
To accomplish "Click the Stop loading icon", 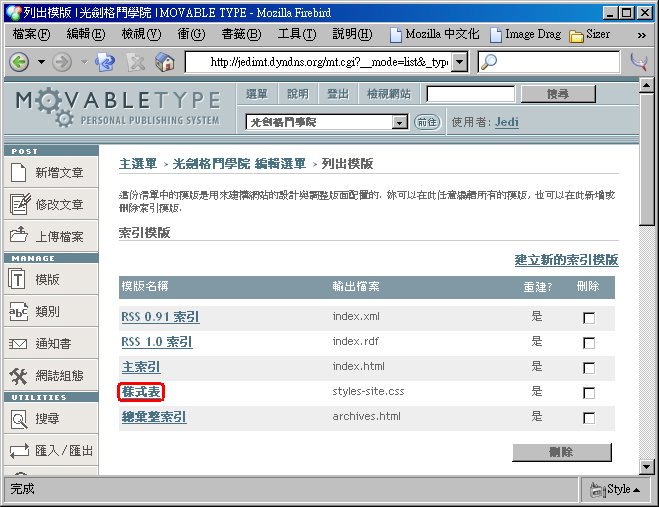I will tap(136, 63).
